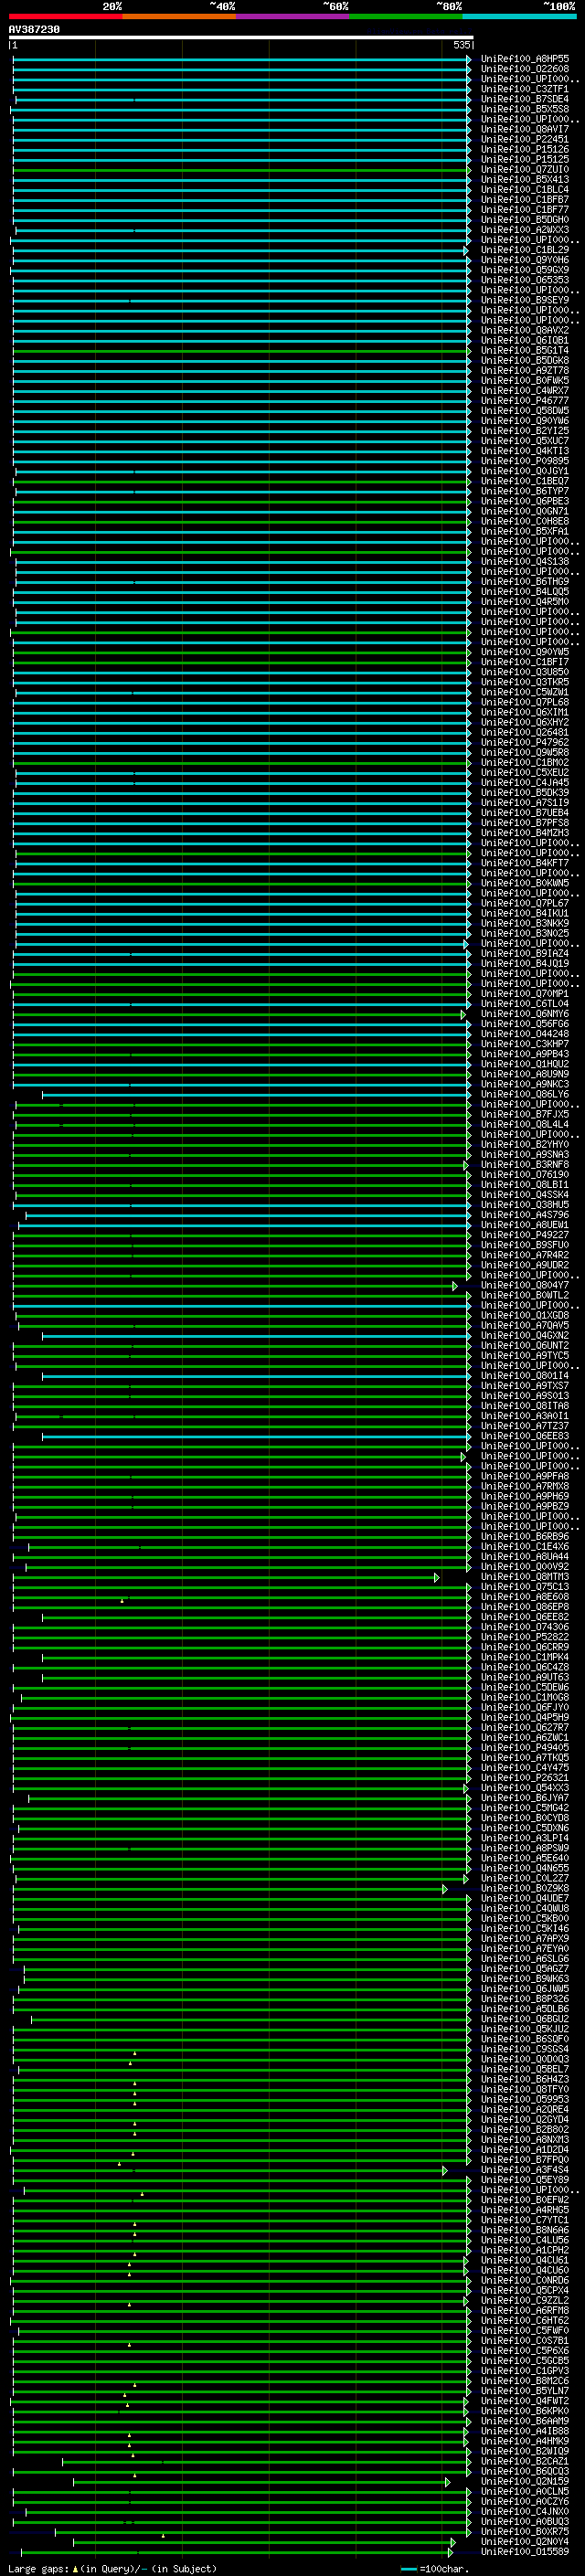Screen dimensions: 585x2576
Task: Select the UniRef100_O74306 hit name
Action: tap(525, 1627)
